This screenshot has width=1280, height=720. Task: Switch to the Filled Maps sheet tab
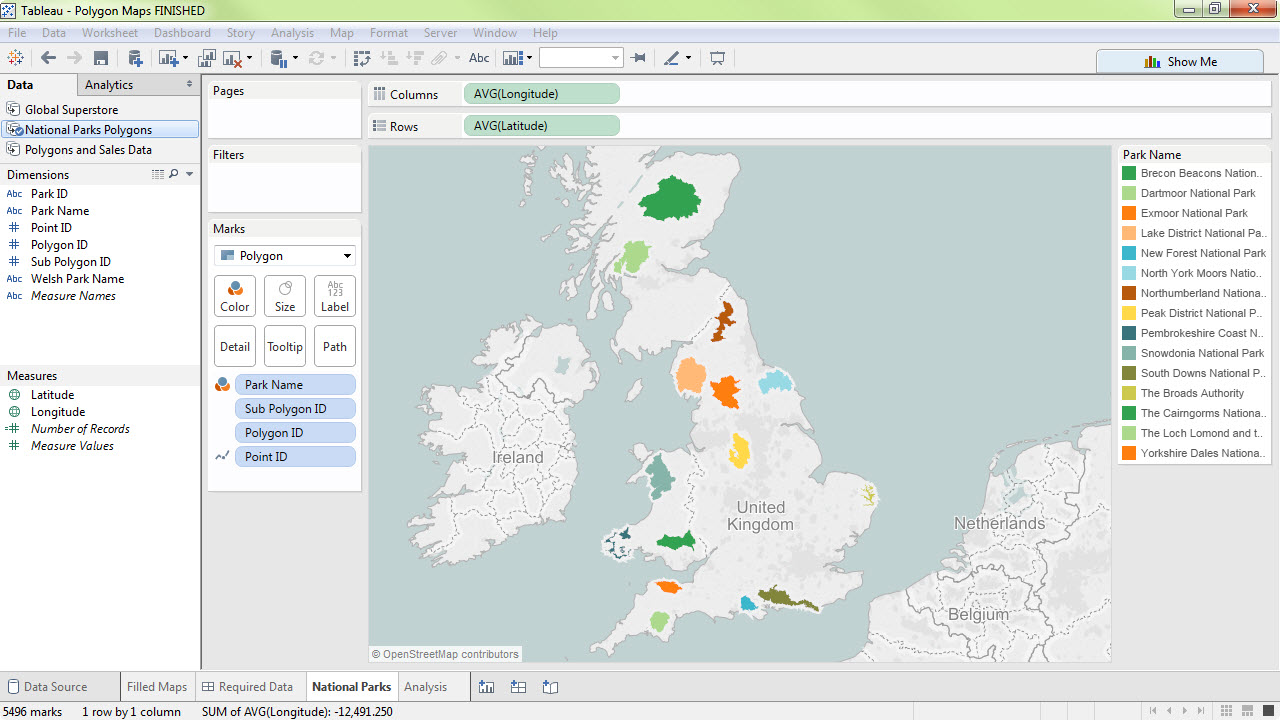(x=157, y=687)
